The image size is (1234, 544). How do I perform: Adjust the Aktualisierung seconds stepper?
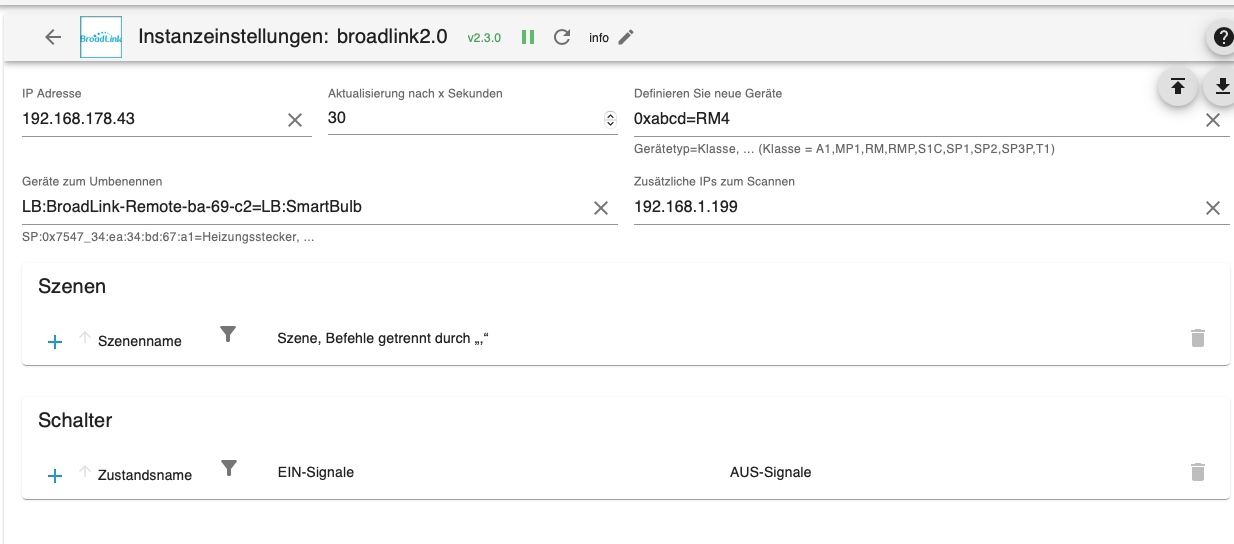pyautogui.click(x=610, y=119)
